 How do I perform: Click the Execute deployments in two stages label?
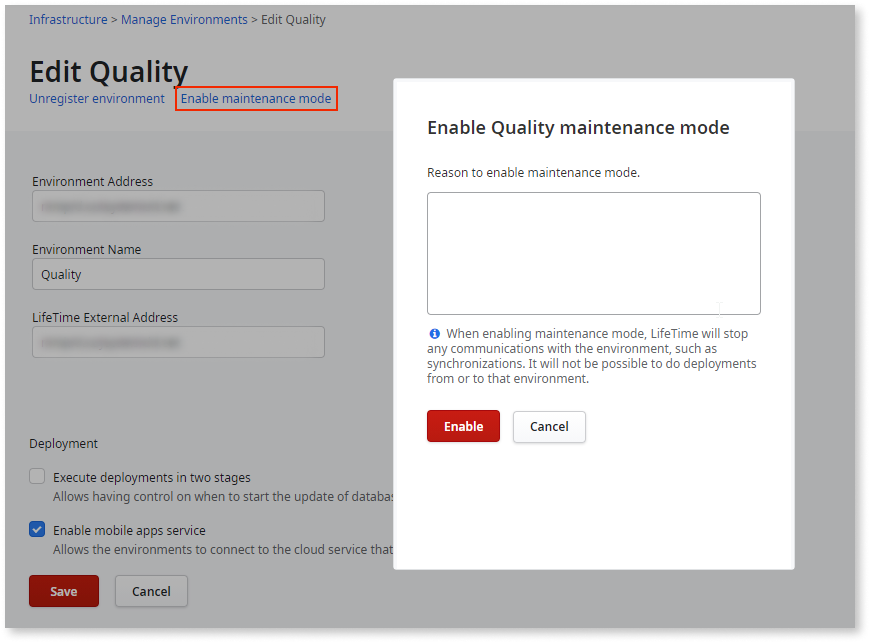tap(152, 478)
